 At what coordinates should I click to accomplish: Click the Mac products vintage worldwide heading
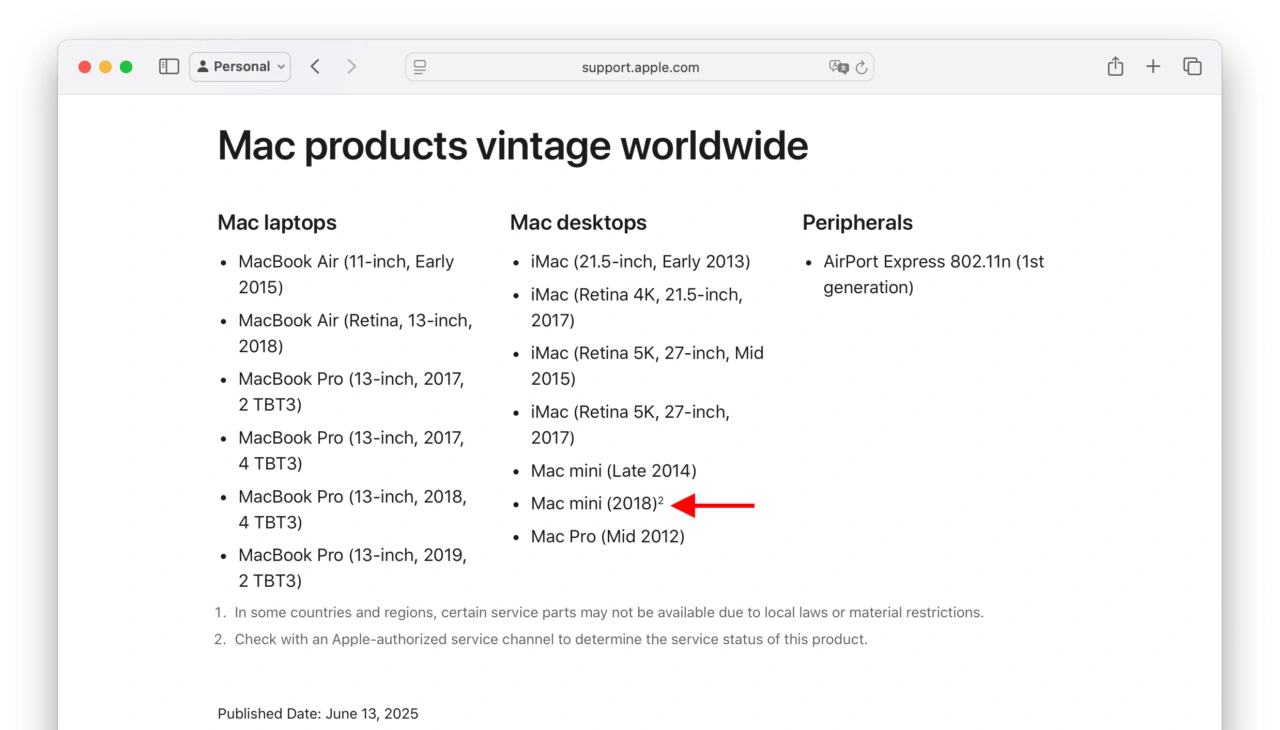point(512,146)
